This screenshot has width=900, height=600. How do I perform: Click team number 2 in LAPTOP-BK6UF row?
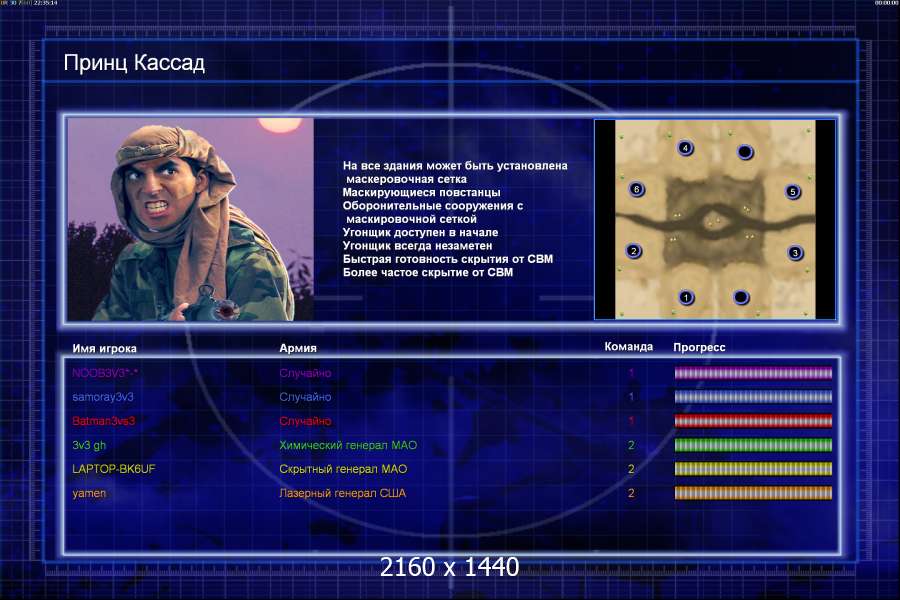click(631, 469)
